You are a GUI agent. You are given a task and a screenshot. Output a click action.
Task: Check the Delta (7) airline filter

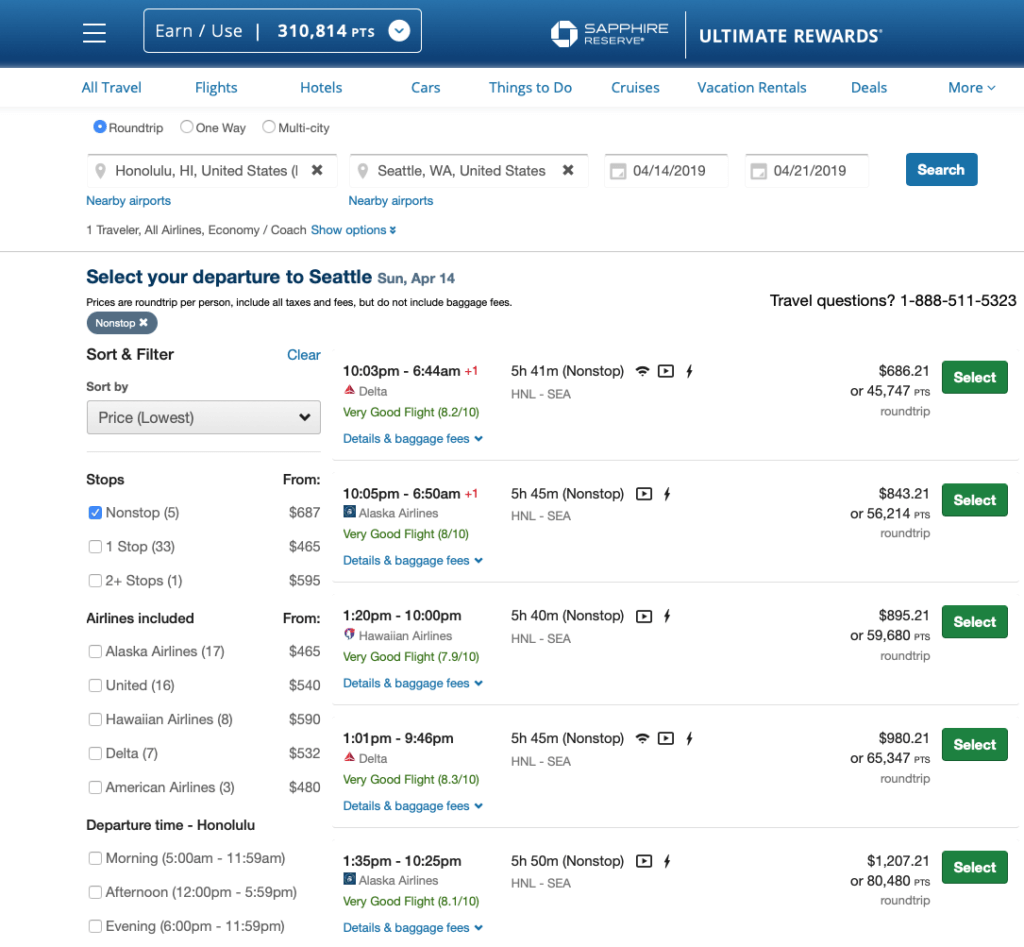[95, 753]
